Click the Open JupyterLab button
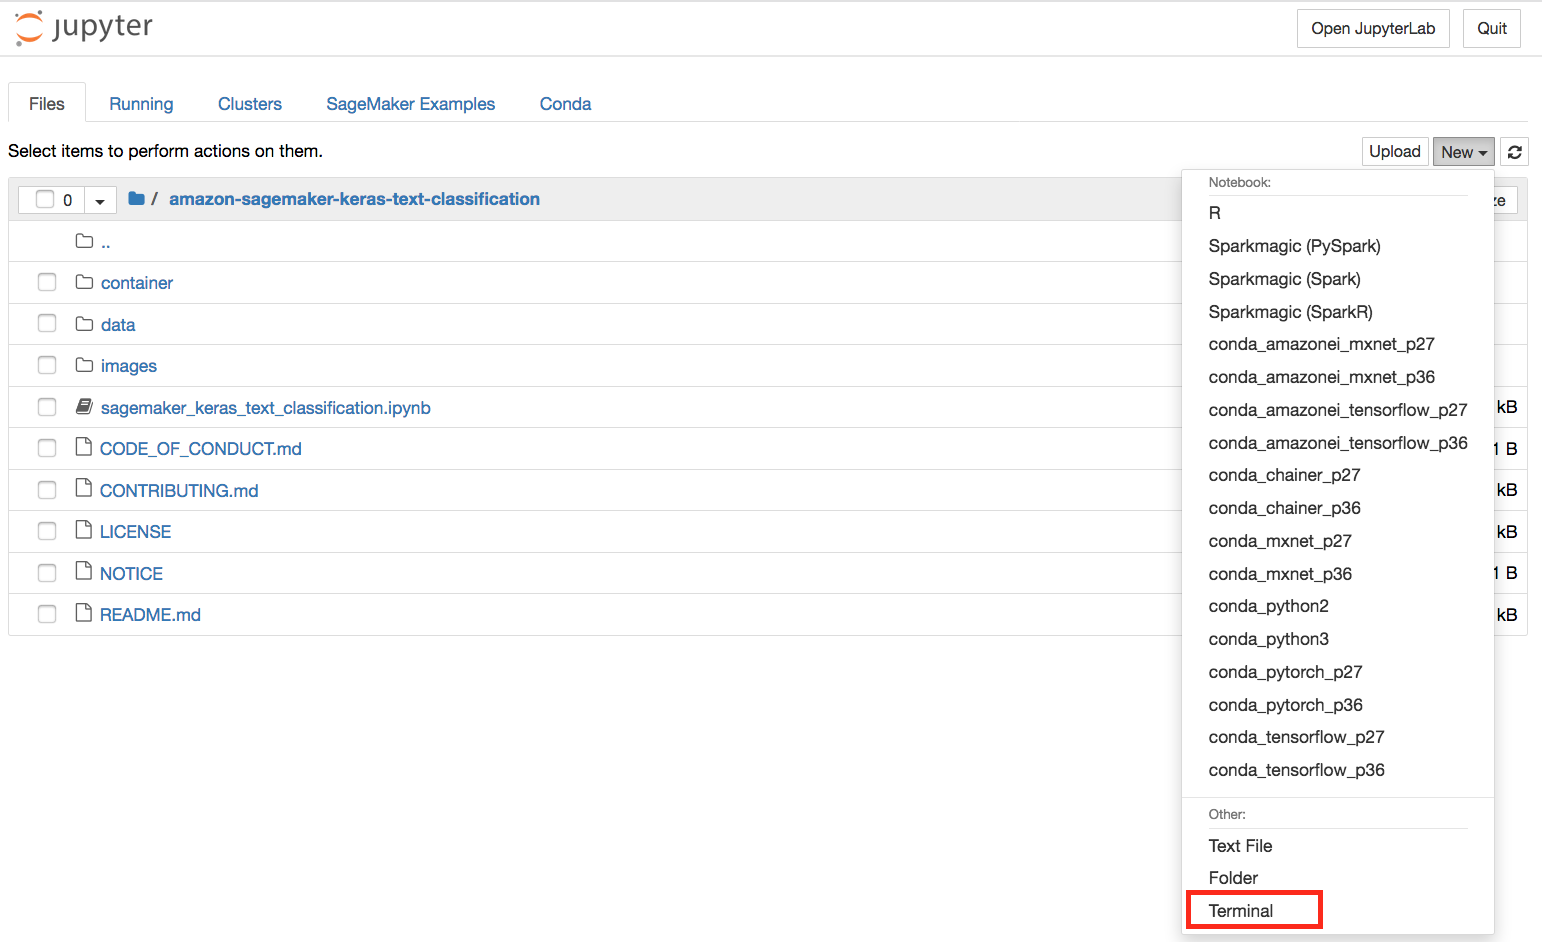 click(x=1373, y=29)
